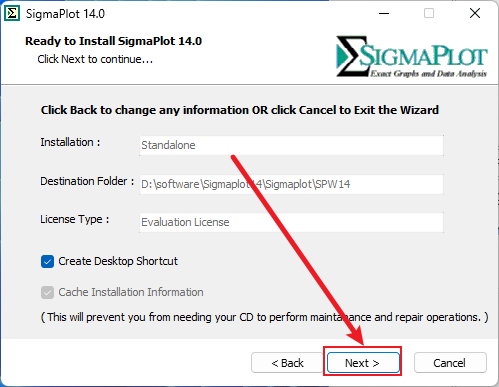Click the SigmaPlot sigma title bar icon

12,14
